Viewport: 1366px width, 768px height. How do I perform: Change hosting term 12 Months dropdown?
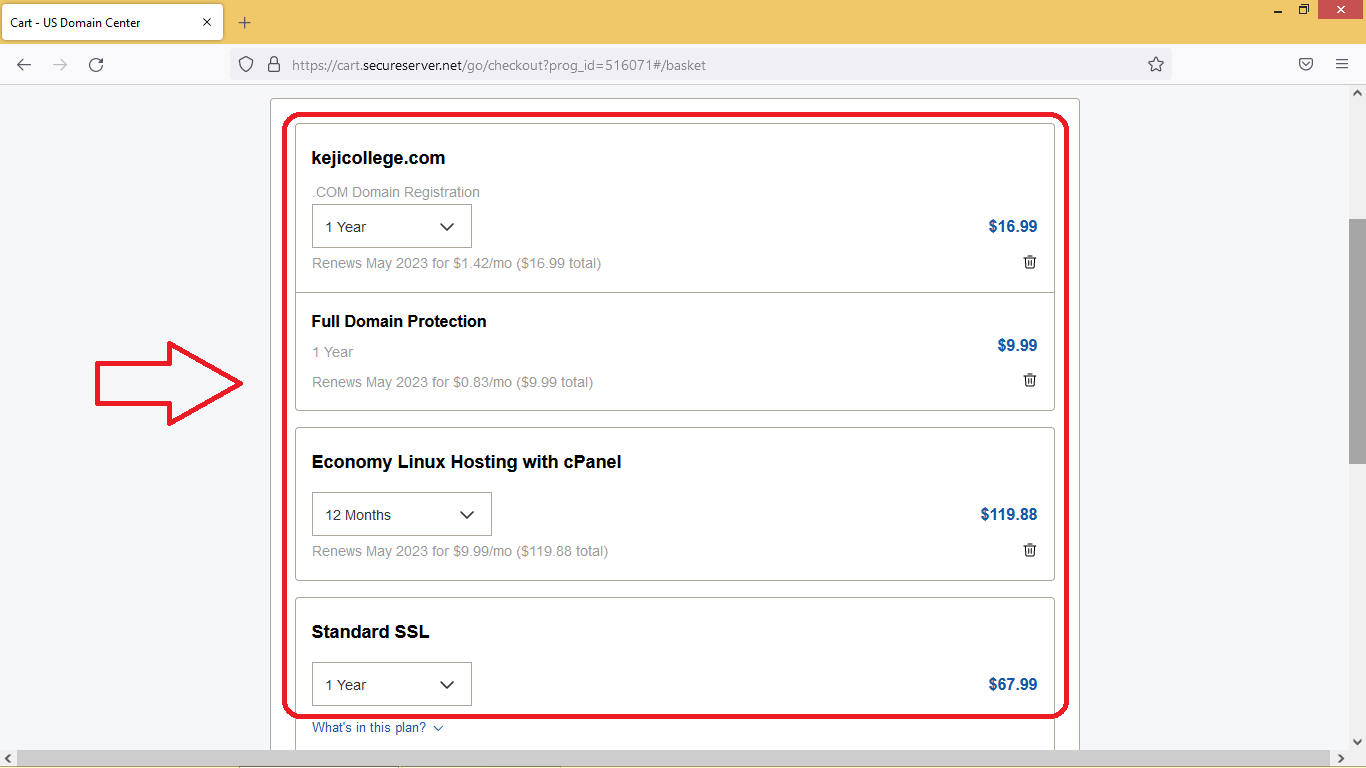click(401, 515)
